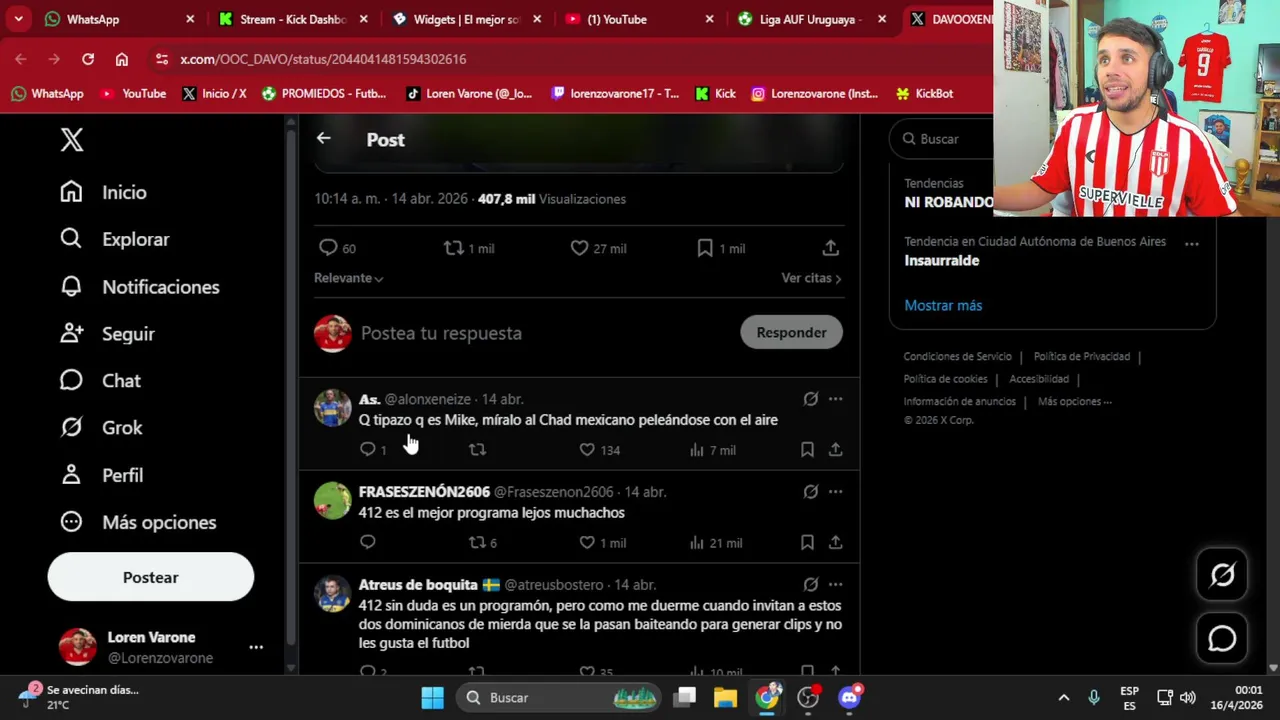Open FRASESZENÓN2606 profile avatar
This screenshot has width=1280, height=720.
coord(332,501)
